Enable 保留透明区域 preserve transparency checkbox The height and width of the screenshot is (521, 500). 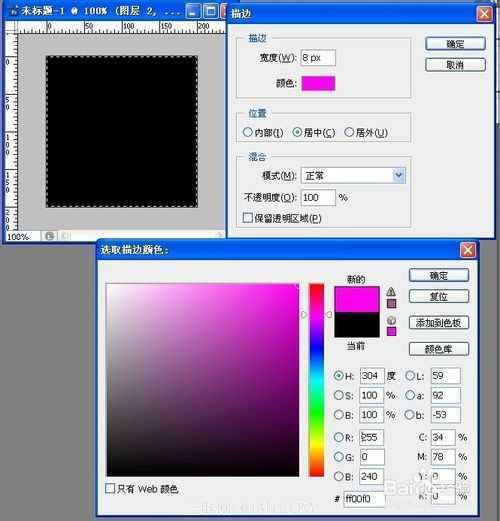pyautogui.click(x=248, y=218)
